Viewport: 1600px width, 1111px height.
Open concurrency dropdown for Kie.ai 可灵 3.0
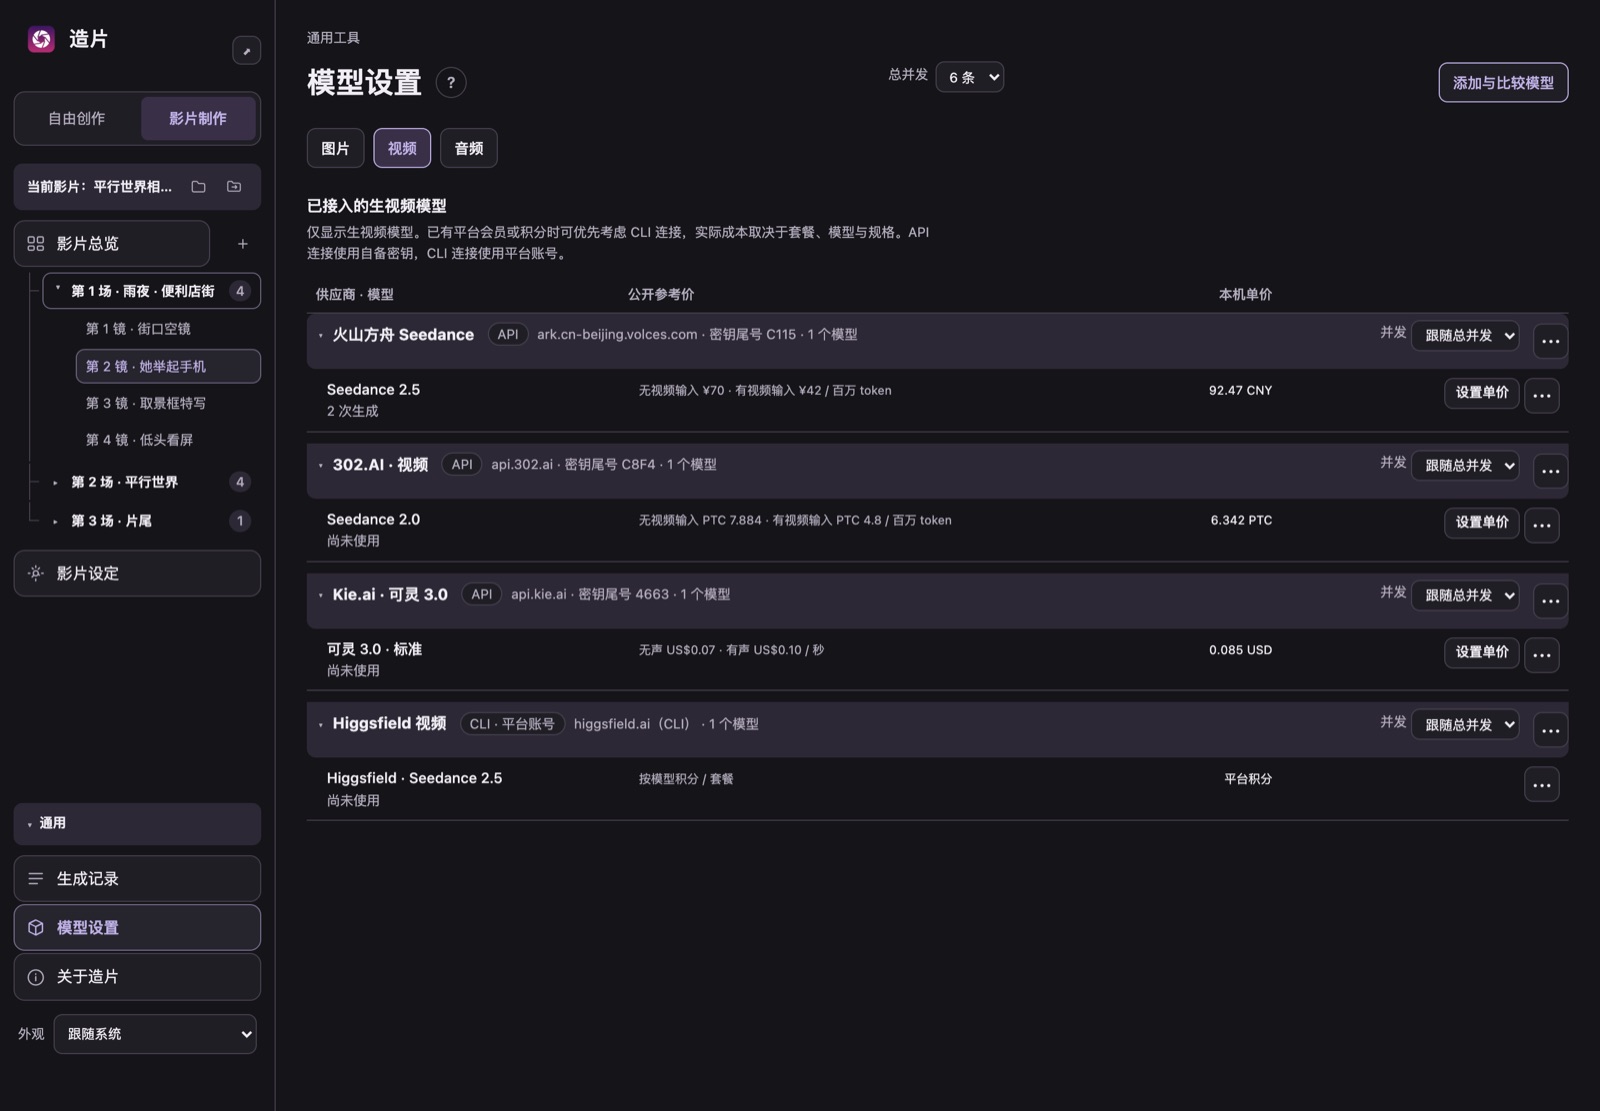1465,595
